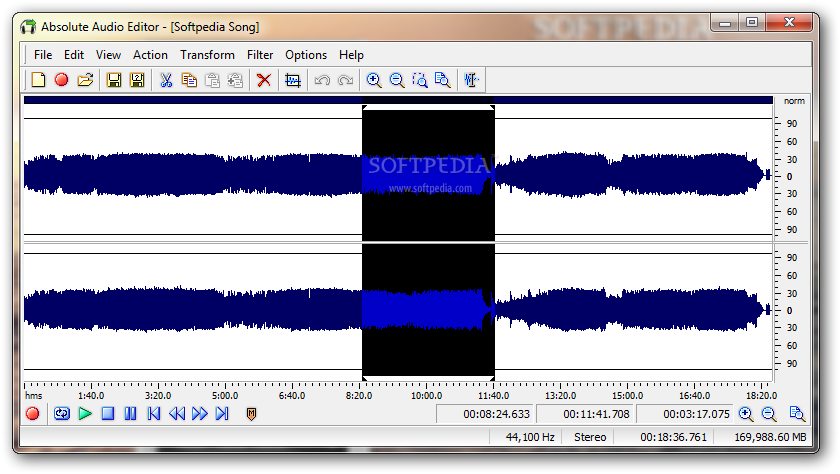Click the 10:00.0 mark on the timeline ruler
Screen dimensions: 840x474
[426, 395]
